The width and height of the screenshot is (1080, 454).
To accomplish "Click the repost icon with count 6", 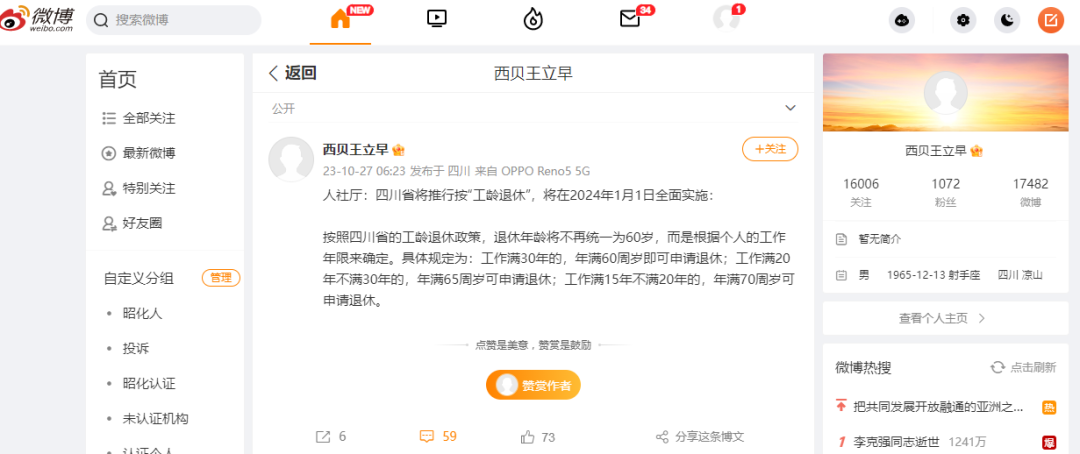I will click(x=331, y=437).
